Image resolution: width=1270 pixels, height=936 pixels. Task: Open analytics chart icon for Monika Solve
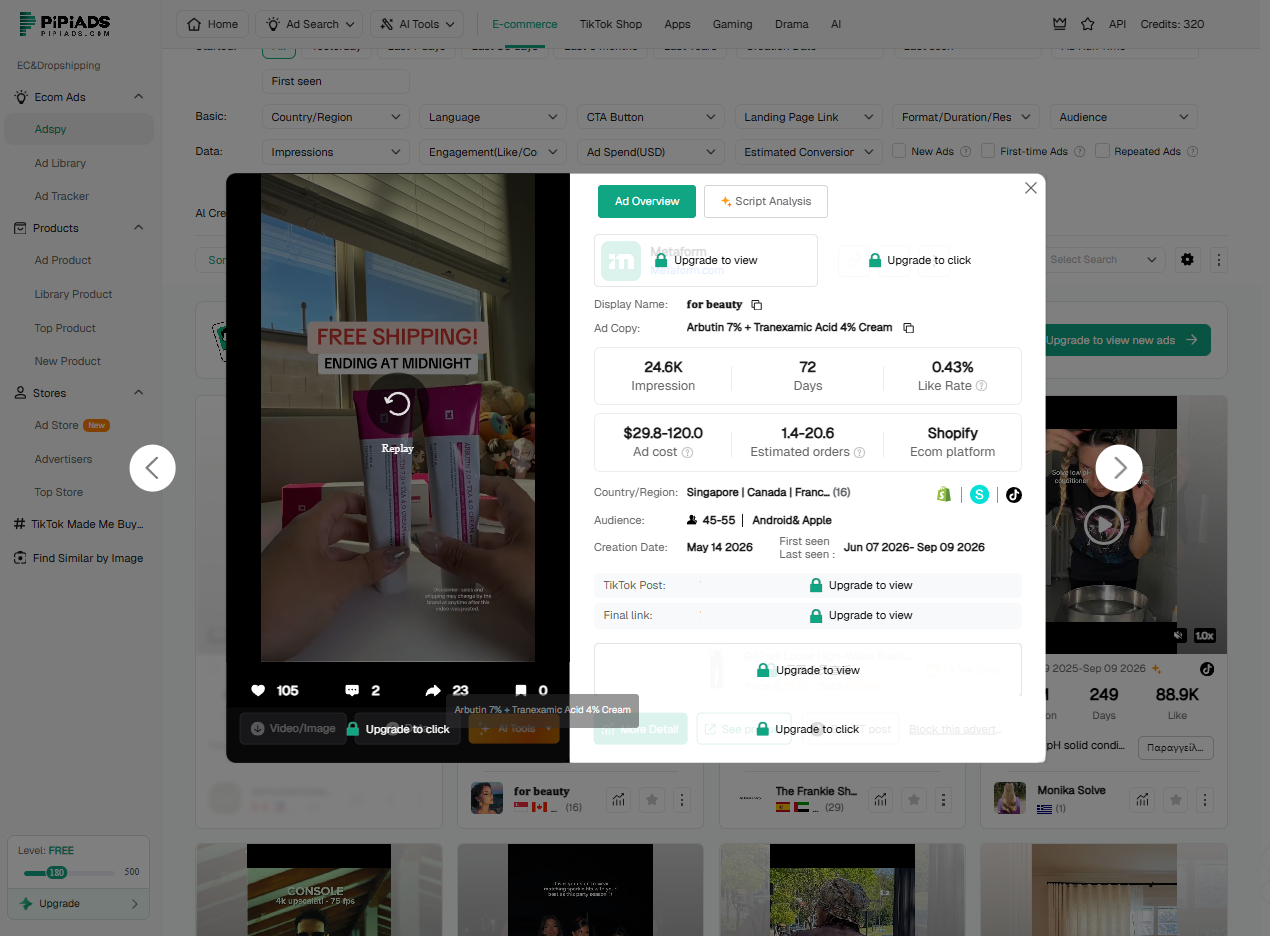(x=1142, y=799)
